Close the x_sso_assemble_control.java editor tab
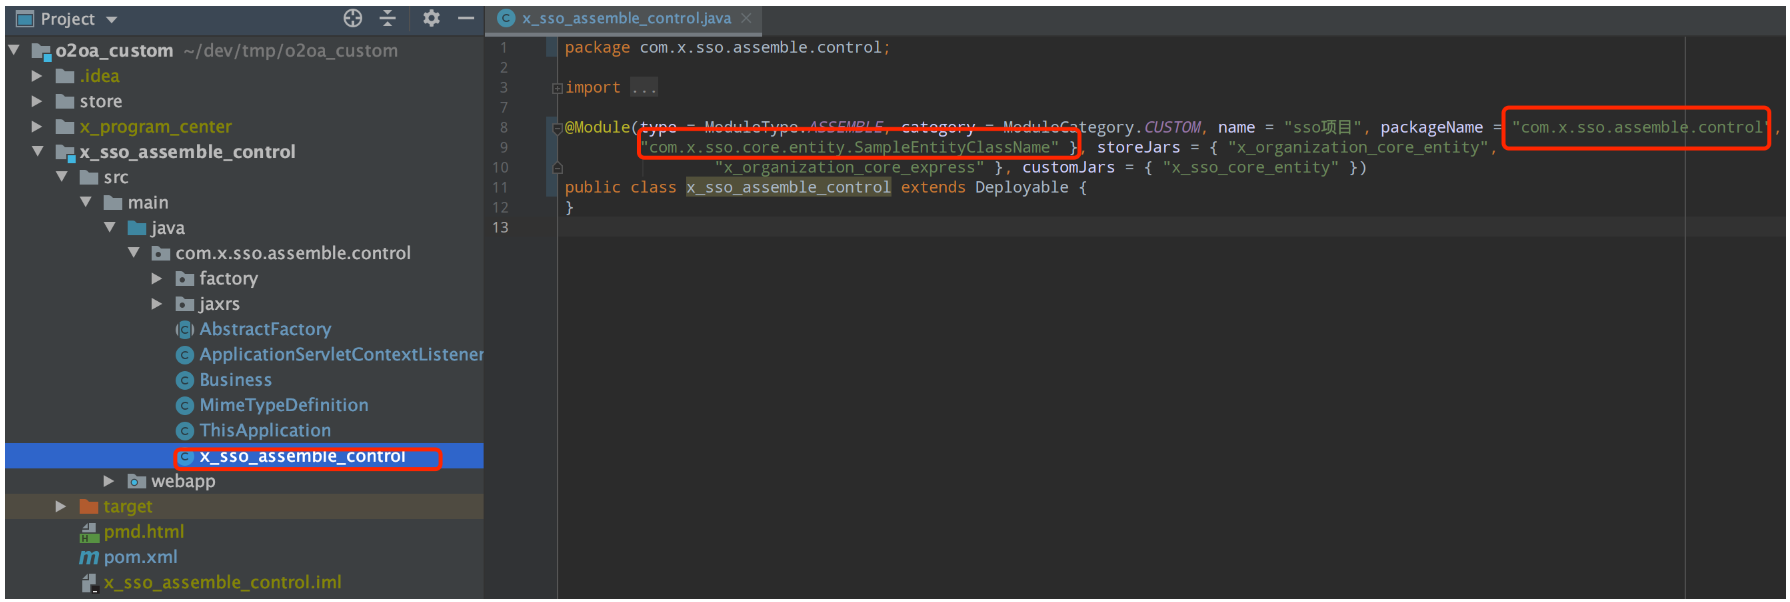Image resolution: width=1790 pixels, height=602 pixels. pyautogui.click(x=746, y=18)
